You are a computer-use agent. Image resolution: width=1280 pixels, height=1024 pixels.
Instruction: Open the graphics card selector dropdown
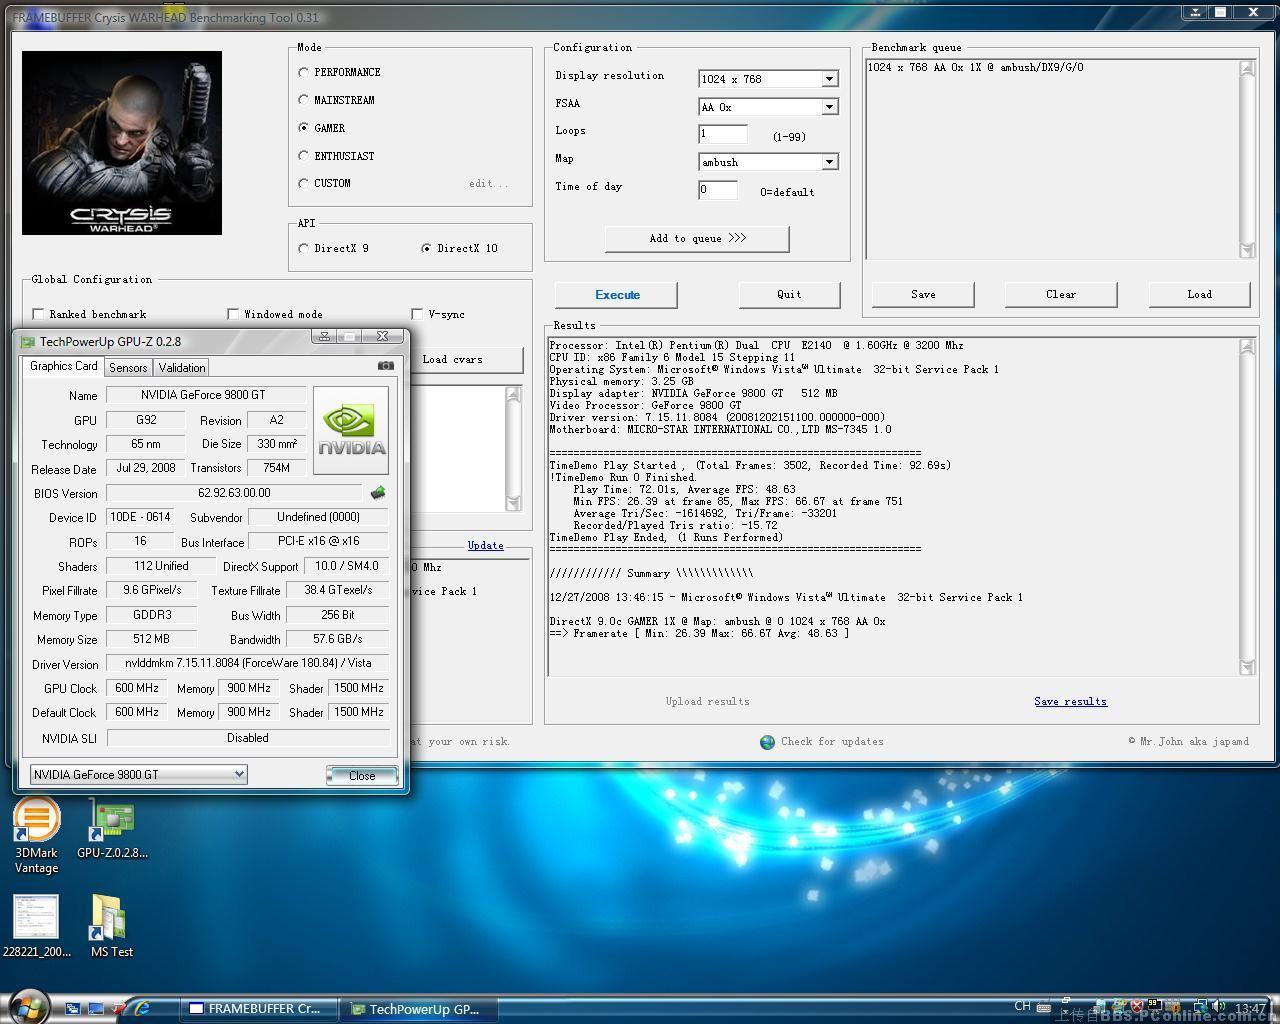238,774
